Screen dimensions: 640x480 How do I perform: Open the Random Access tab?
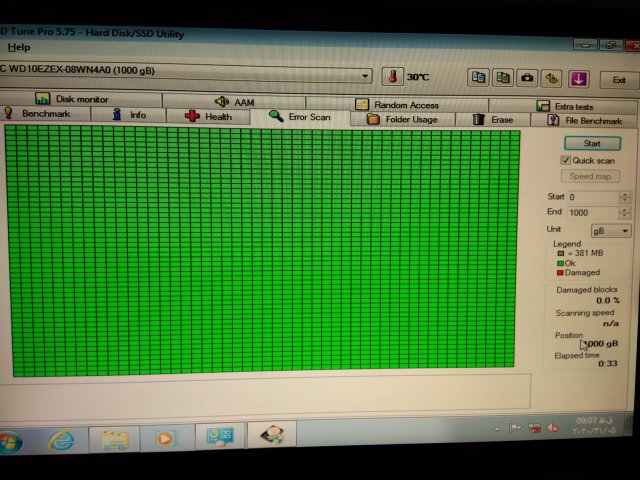point(397,105)
